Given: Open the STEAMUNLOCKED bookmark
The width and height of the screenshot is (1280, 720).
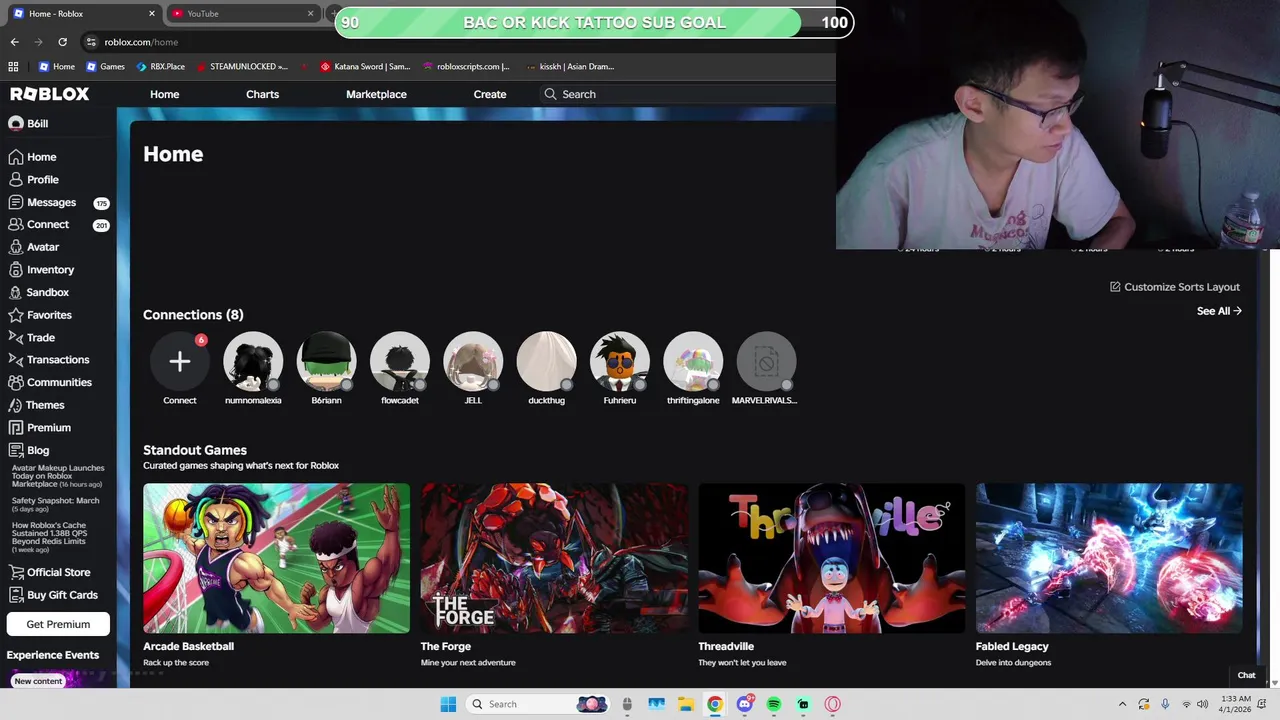Looking at the screenshot, I should 242,66.
